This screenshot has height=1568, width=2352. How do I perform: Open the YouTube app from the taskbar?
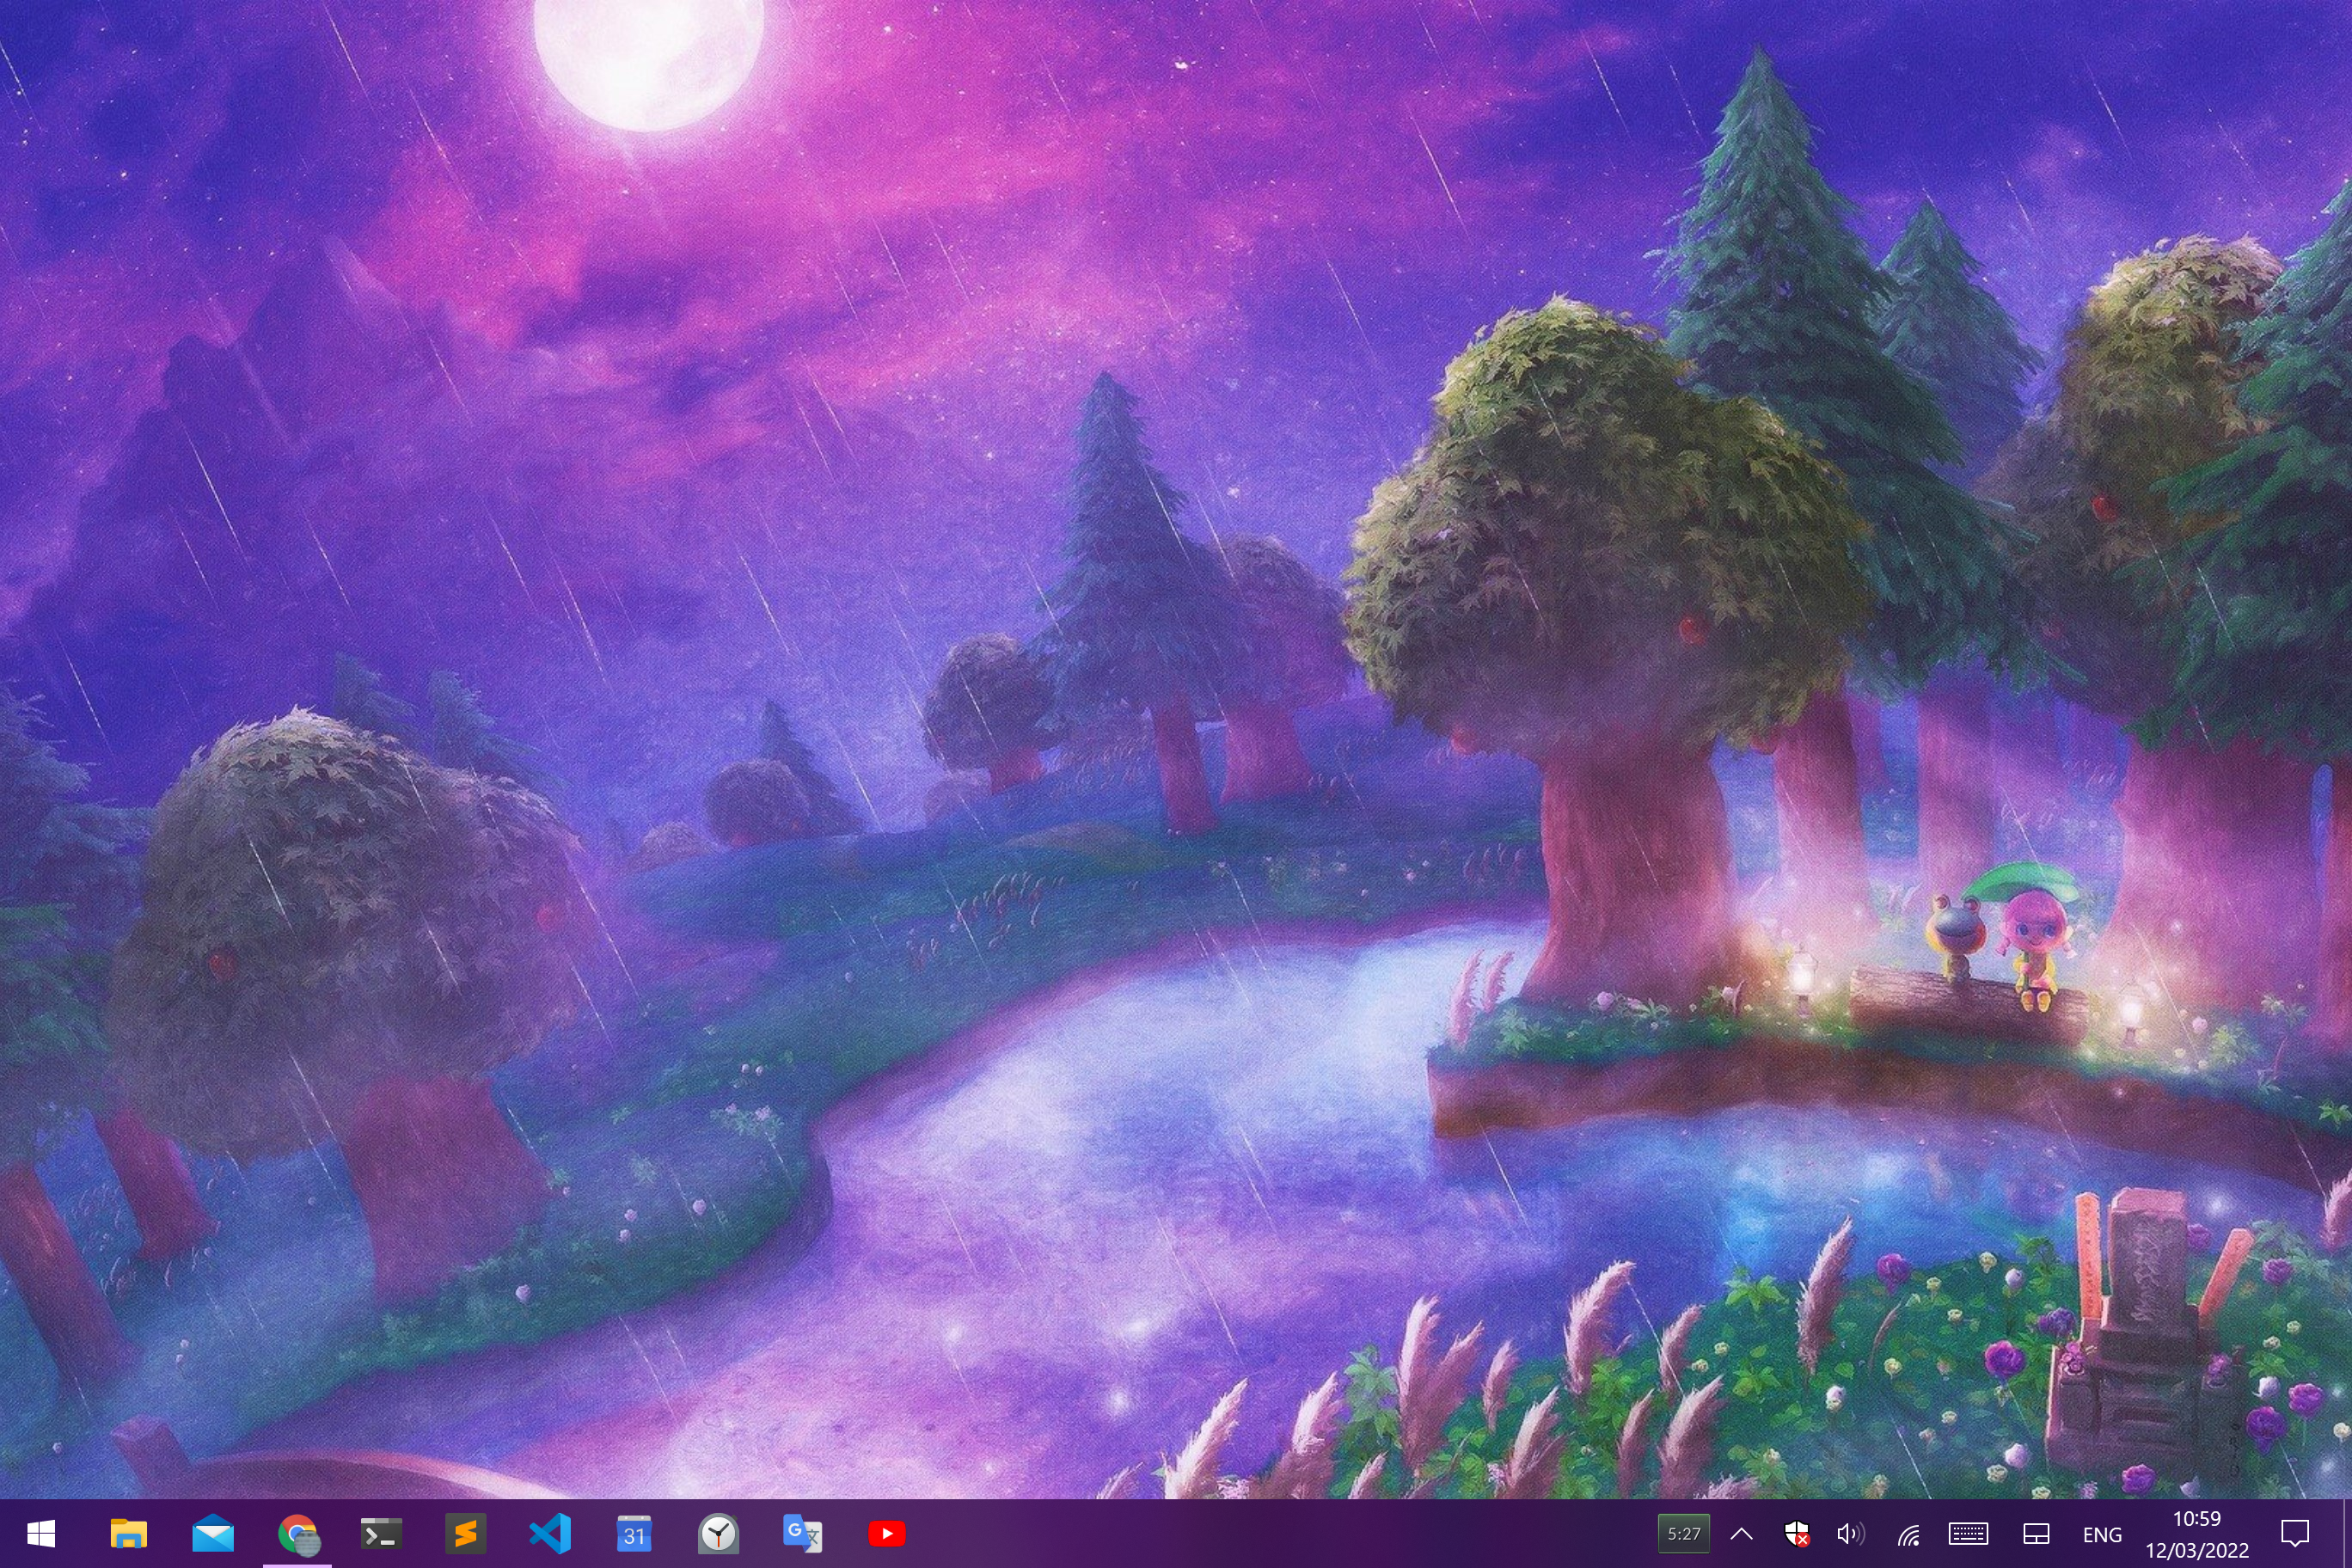tap(886, 1533)
